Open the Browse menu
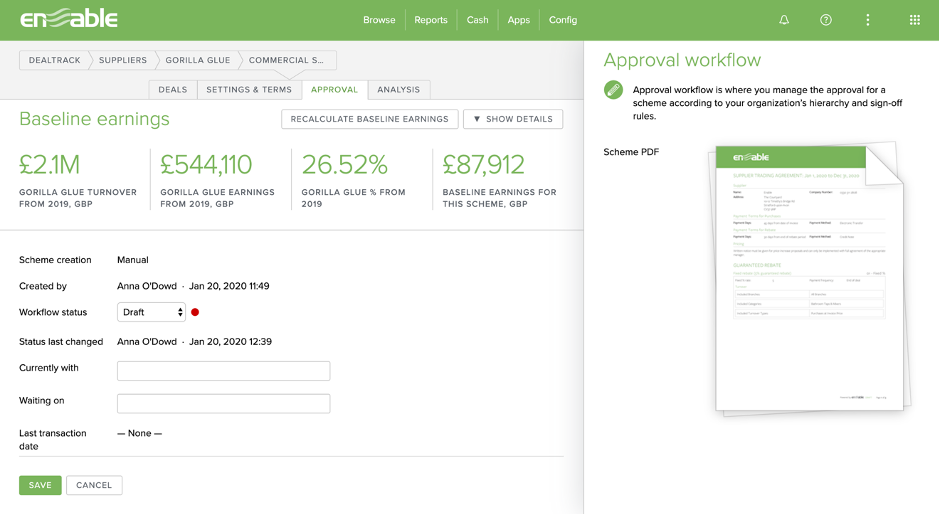This screenshot has width=939, height=514. [x=379, y=20]
